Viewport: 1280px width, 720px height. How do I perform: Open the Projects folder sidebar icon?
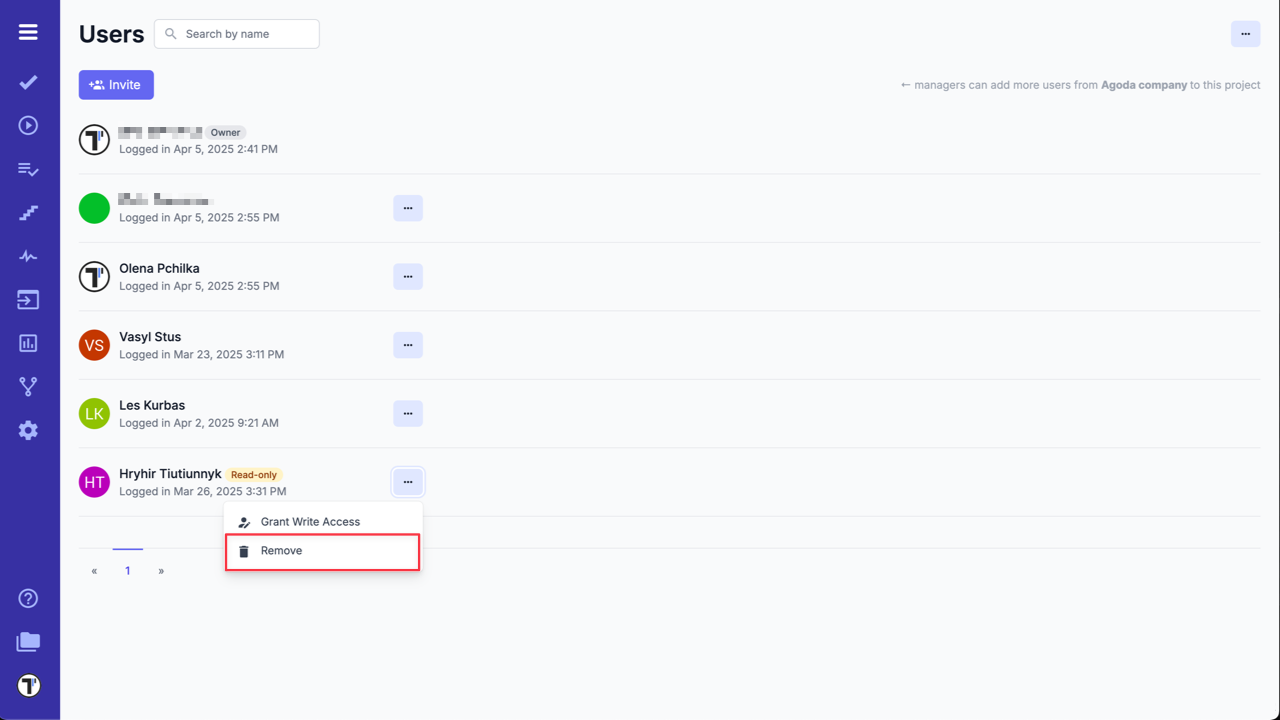(x=28, y=642)
